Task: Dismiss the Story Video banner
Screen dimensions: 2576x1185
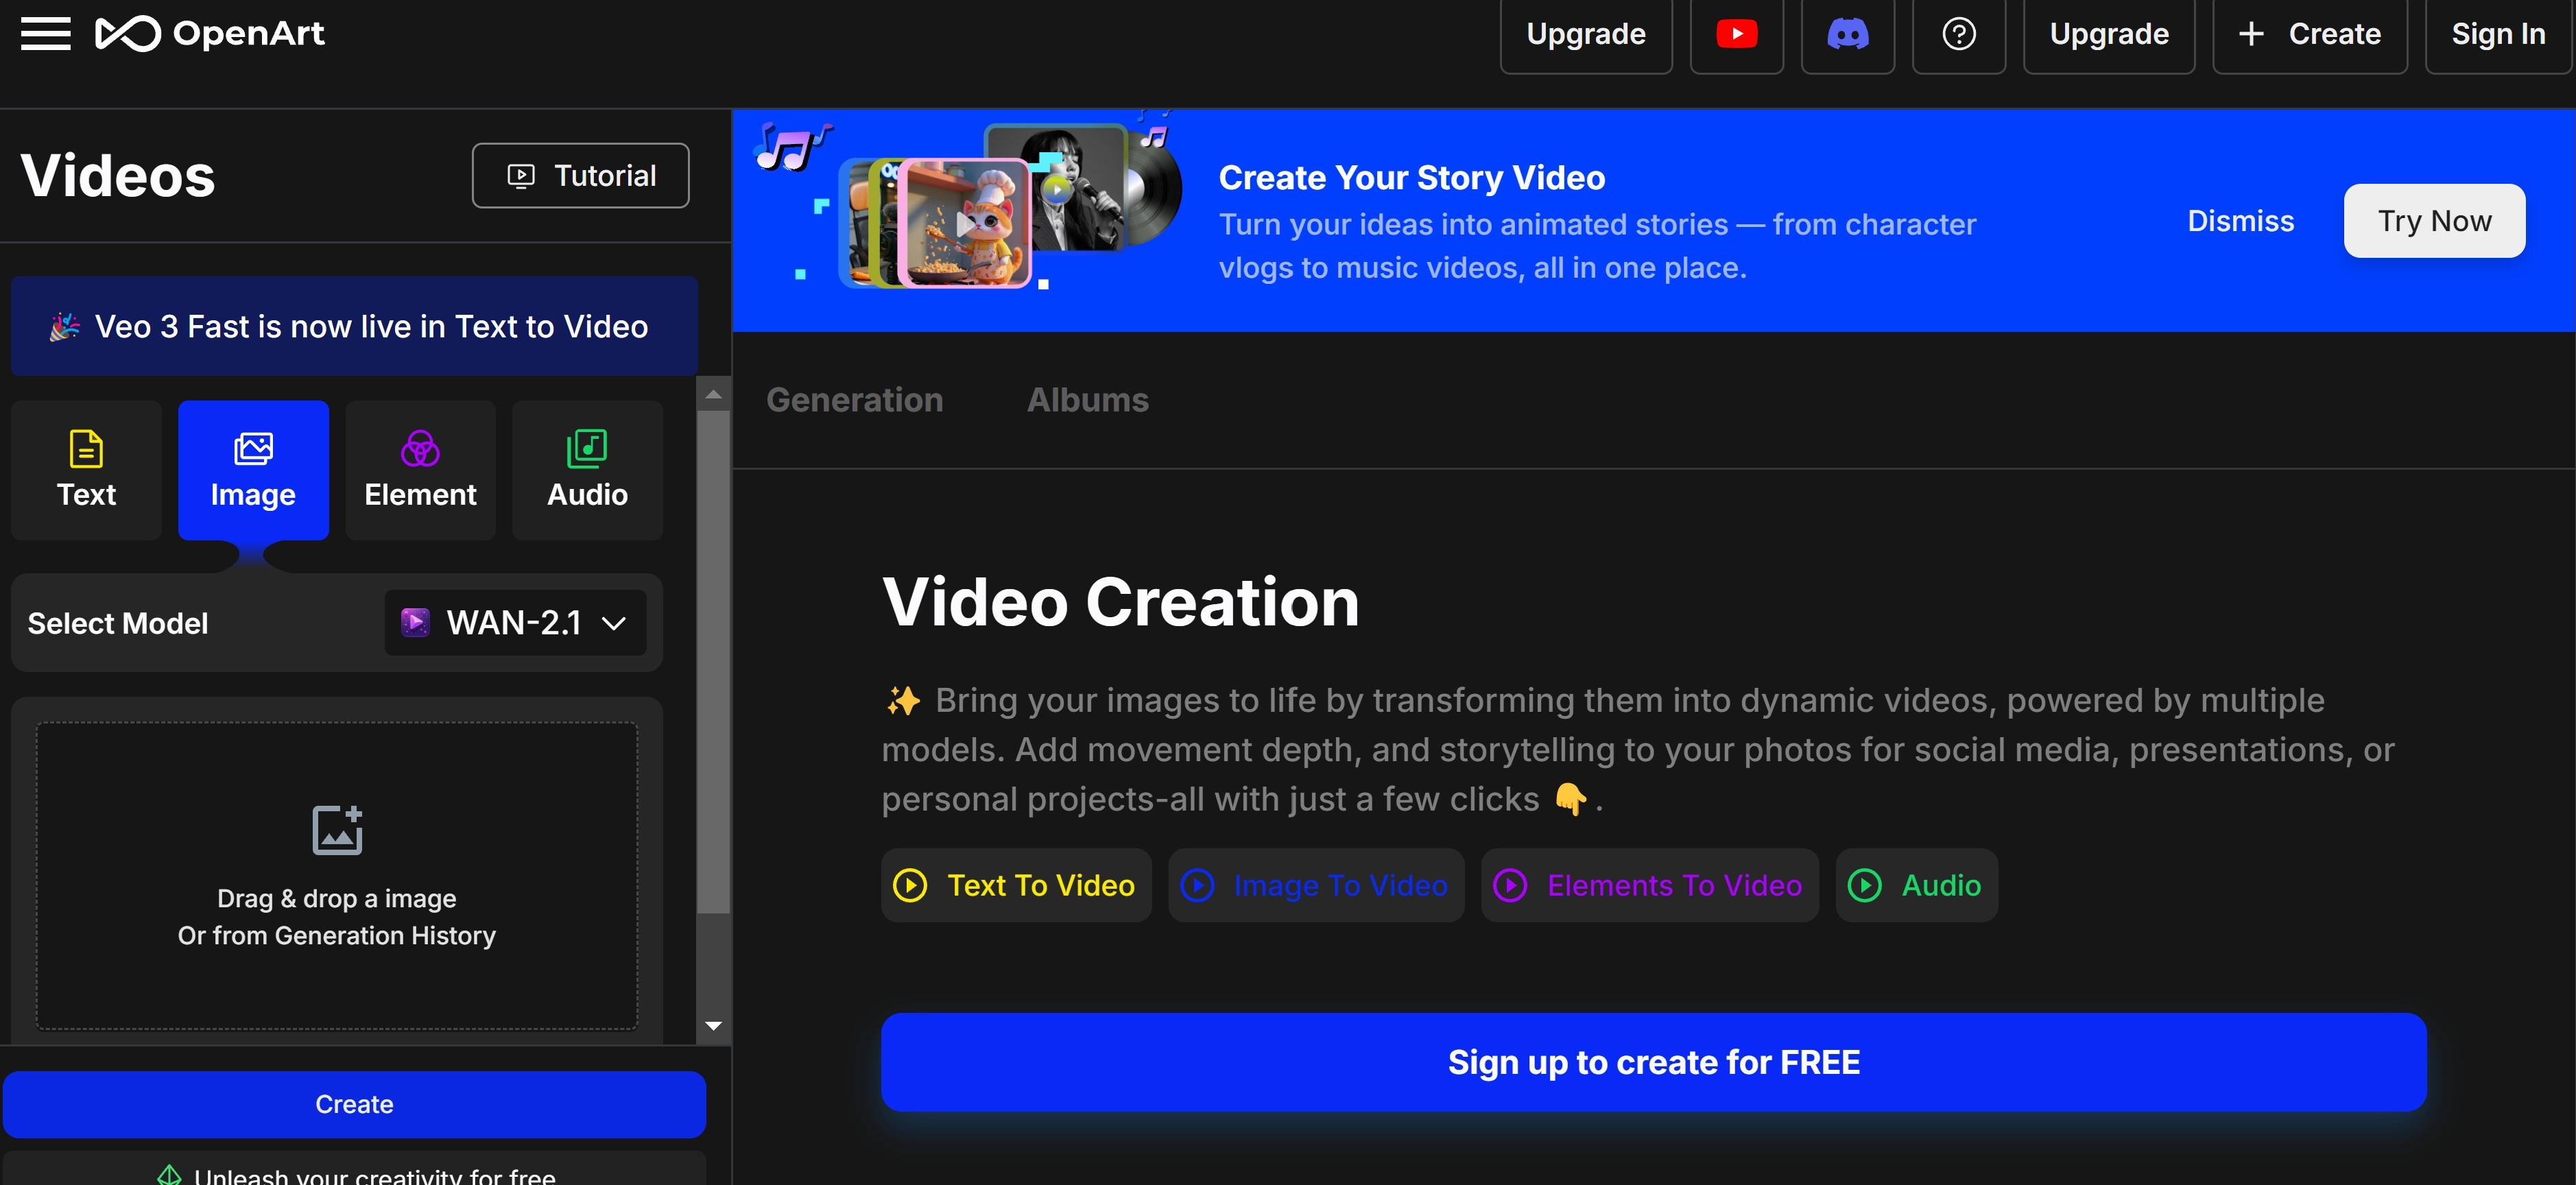Action: 2240,220
